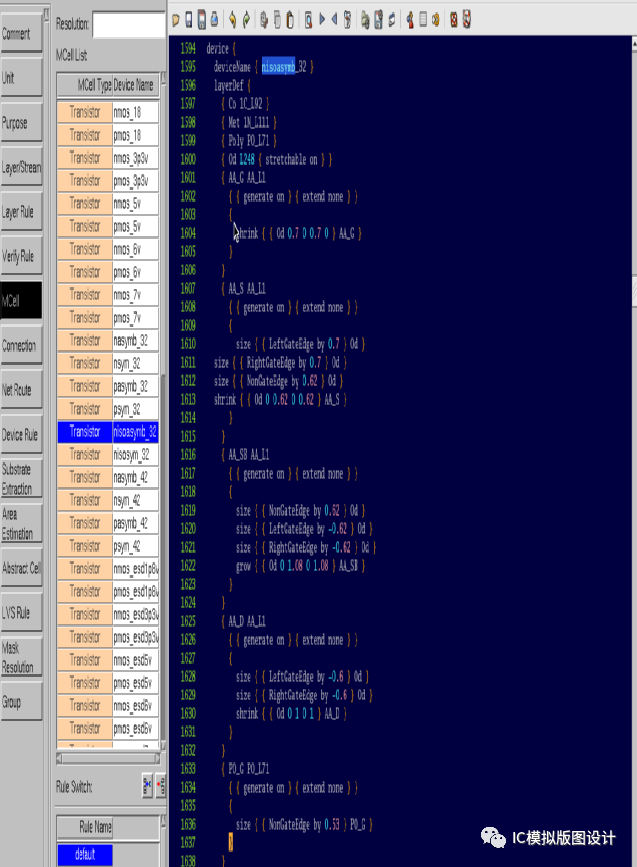
Task: Select the pasymb_32 device row
Action: click(108, 387)
